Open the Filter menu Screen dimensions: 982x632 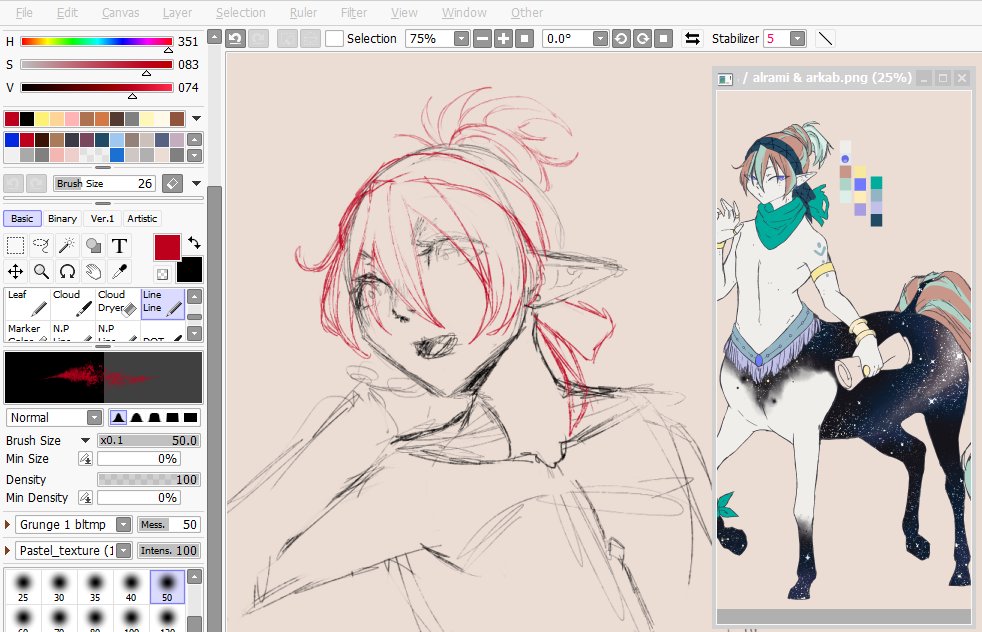coord(354,13)
